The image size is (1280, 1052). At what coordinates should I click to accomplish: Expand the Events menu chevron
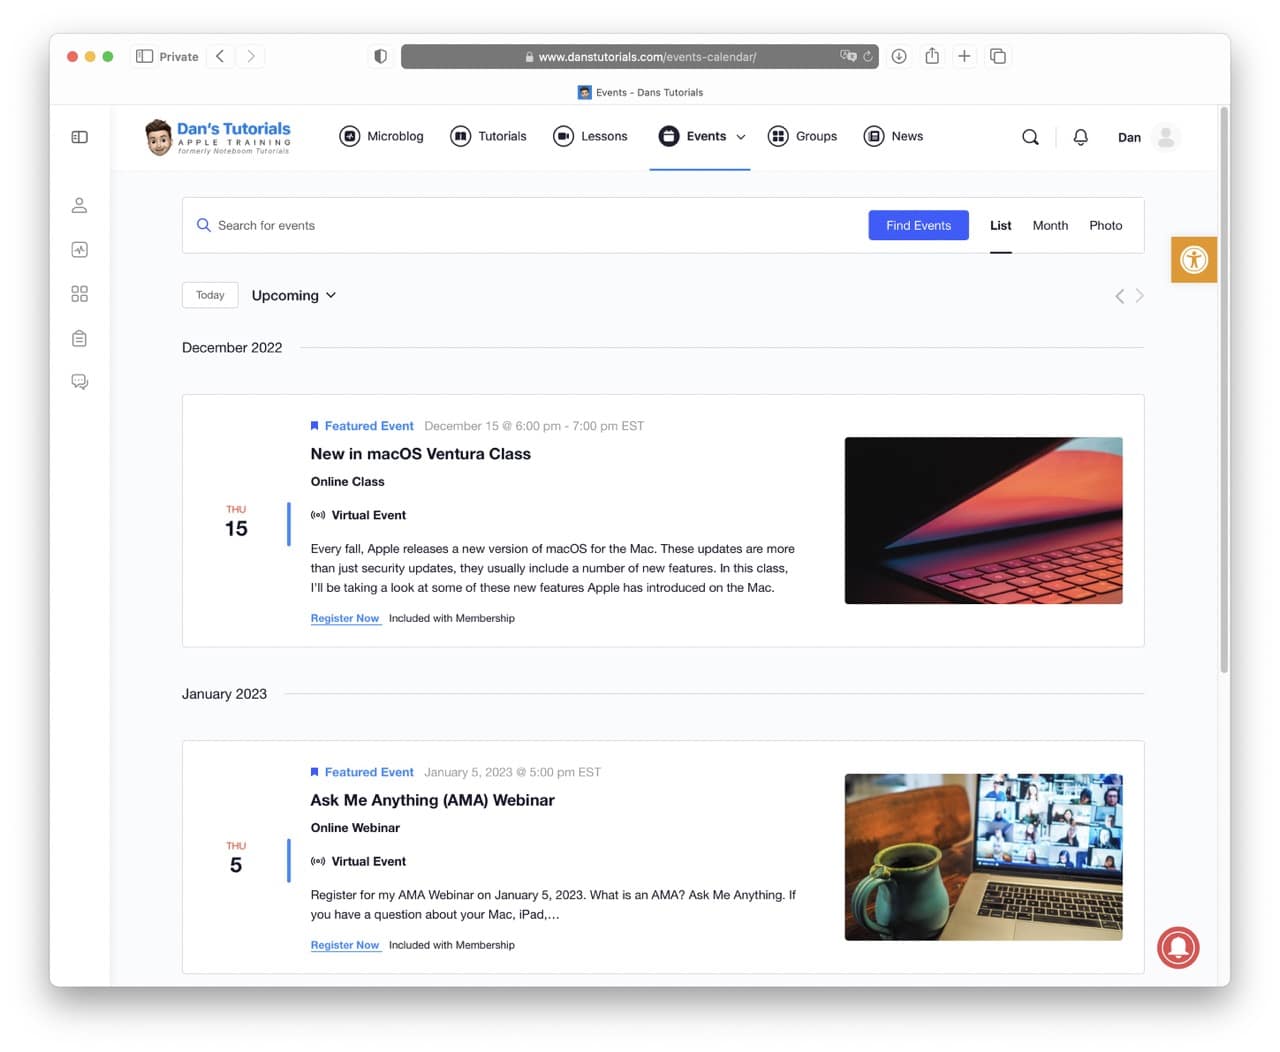741,137
